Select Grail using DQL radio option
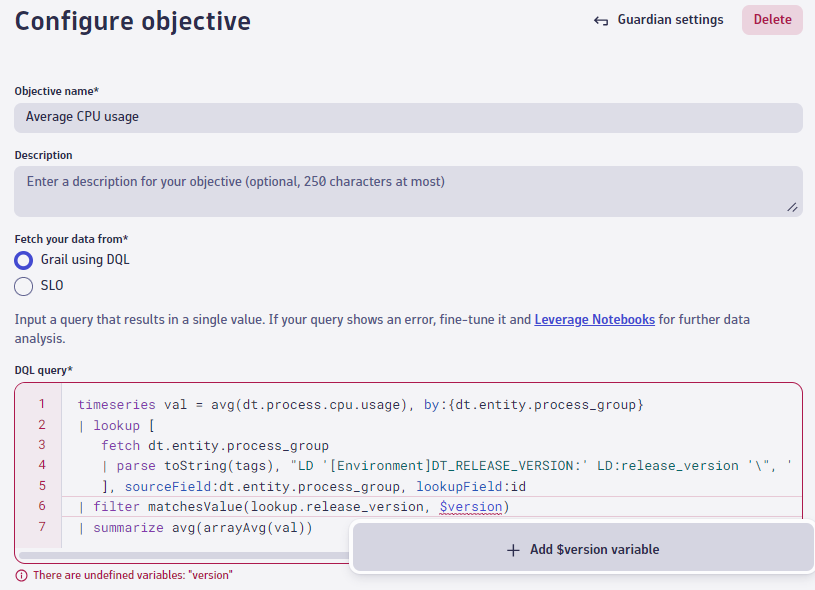815x590 pixels. click(23, 260)
